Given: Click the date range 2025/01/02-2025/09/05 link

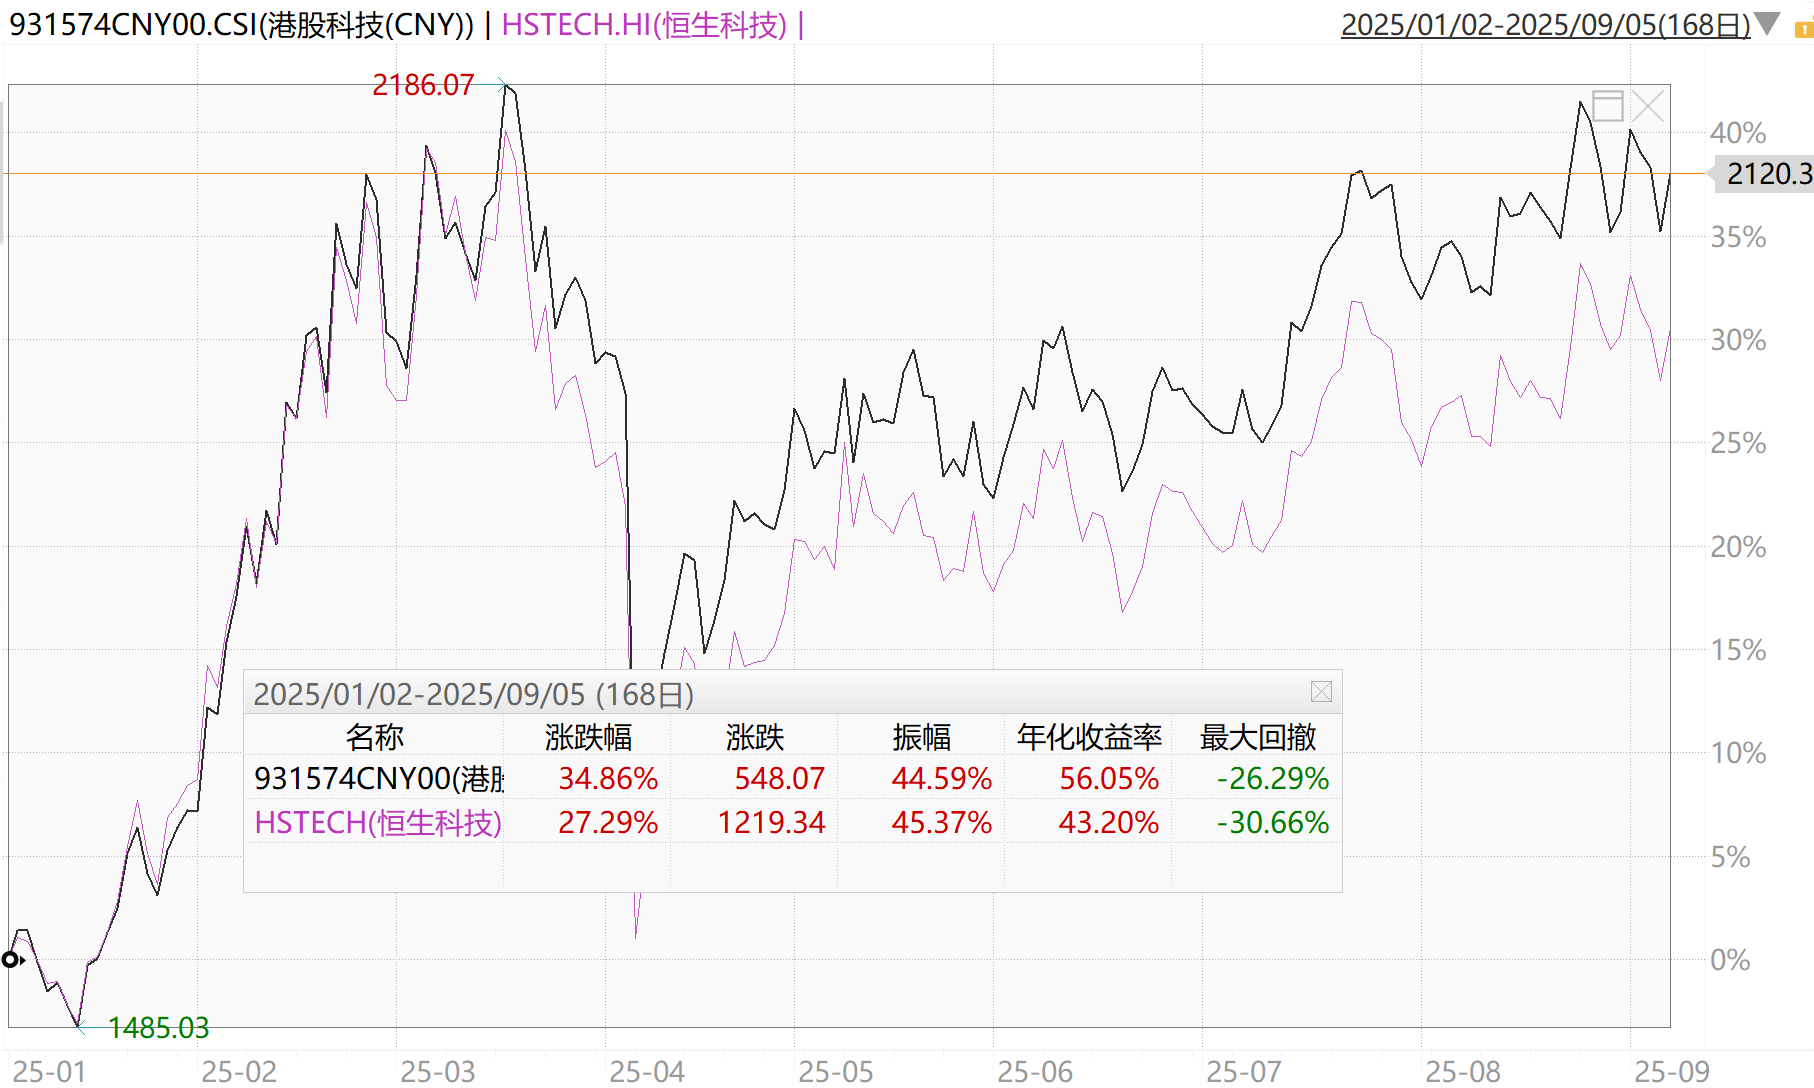Looking at the screenshot, I should [x=1544, y=25].
